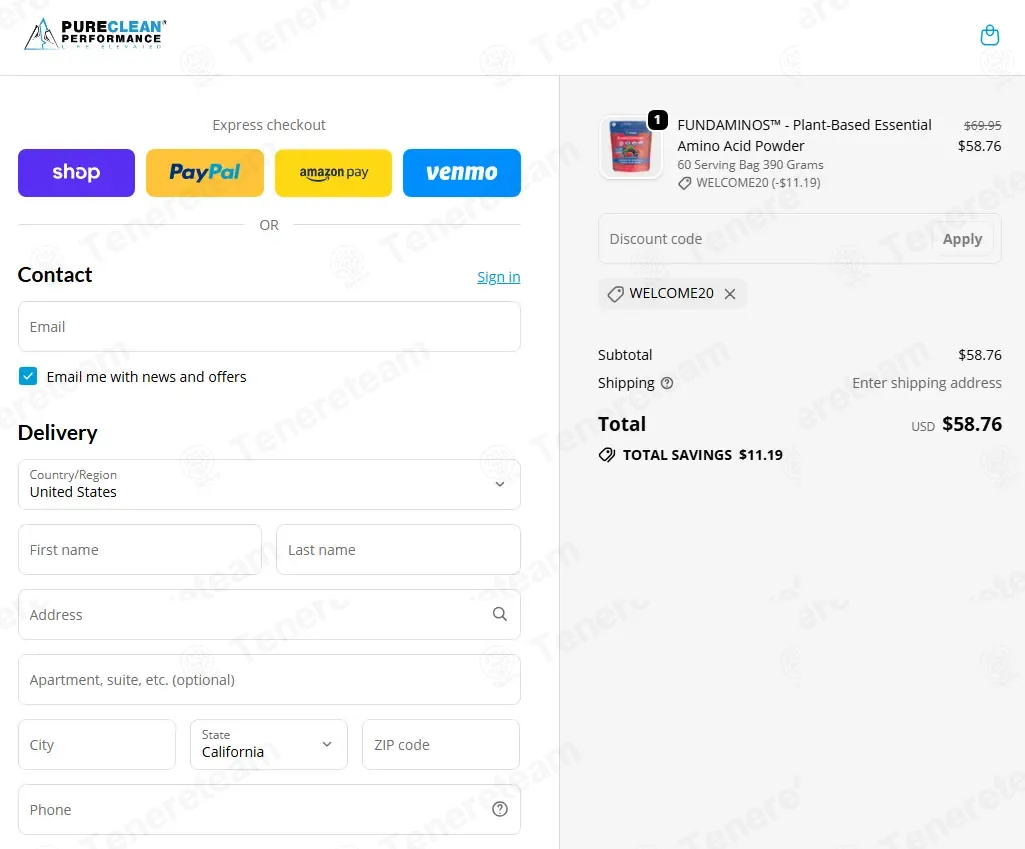This screenshot has width=1025, height=849.
Task: Click into the Phone field
Action: pos(269,810)
